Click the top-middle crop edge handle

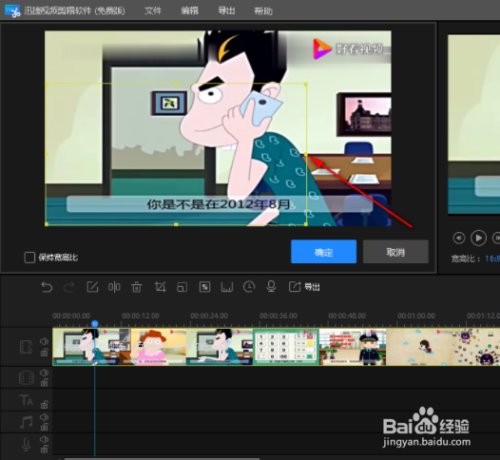[x=176, y=84]
